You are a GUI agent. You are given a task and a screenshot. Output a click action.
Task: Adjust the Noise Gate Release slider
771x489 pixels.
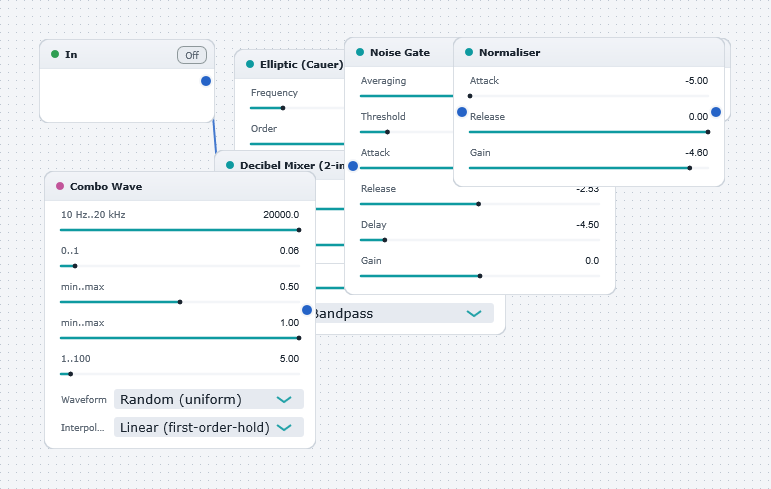(x=480, y=204)
